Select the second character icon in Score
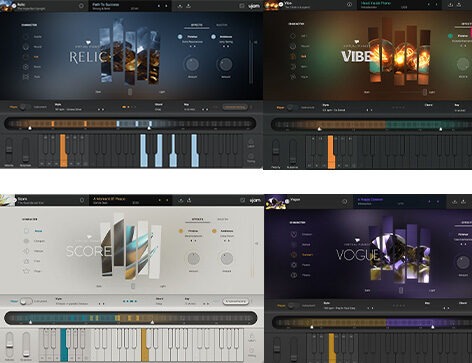 pos(26,241)
